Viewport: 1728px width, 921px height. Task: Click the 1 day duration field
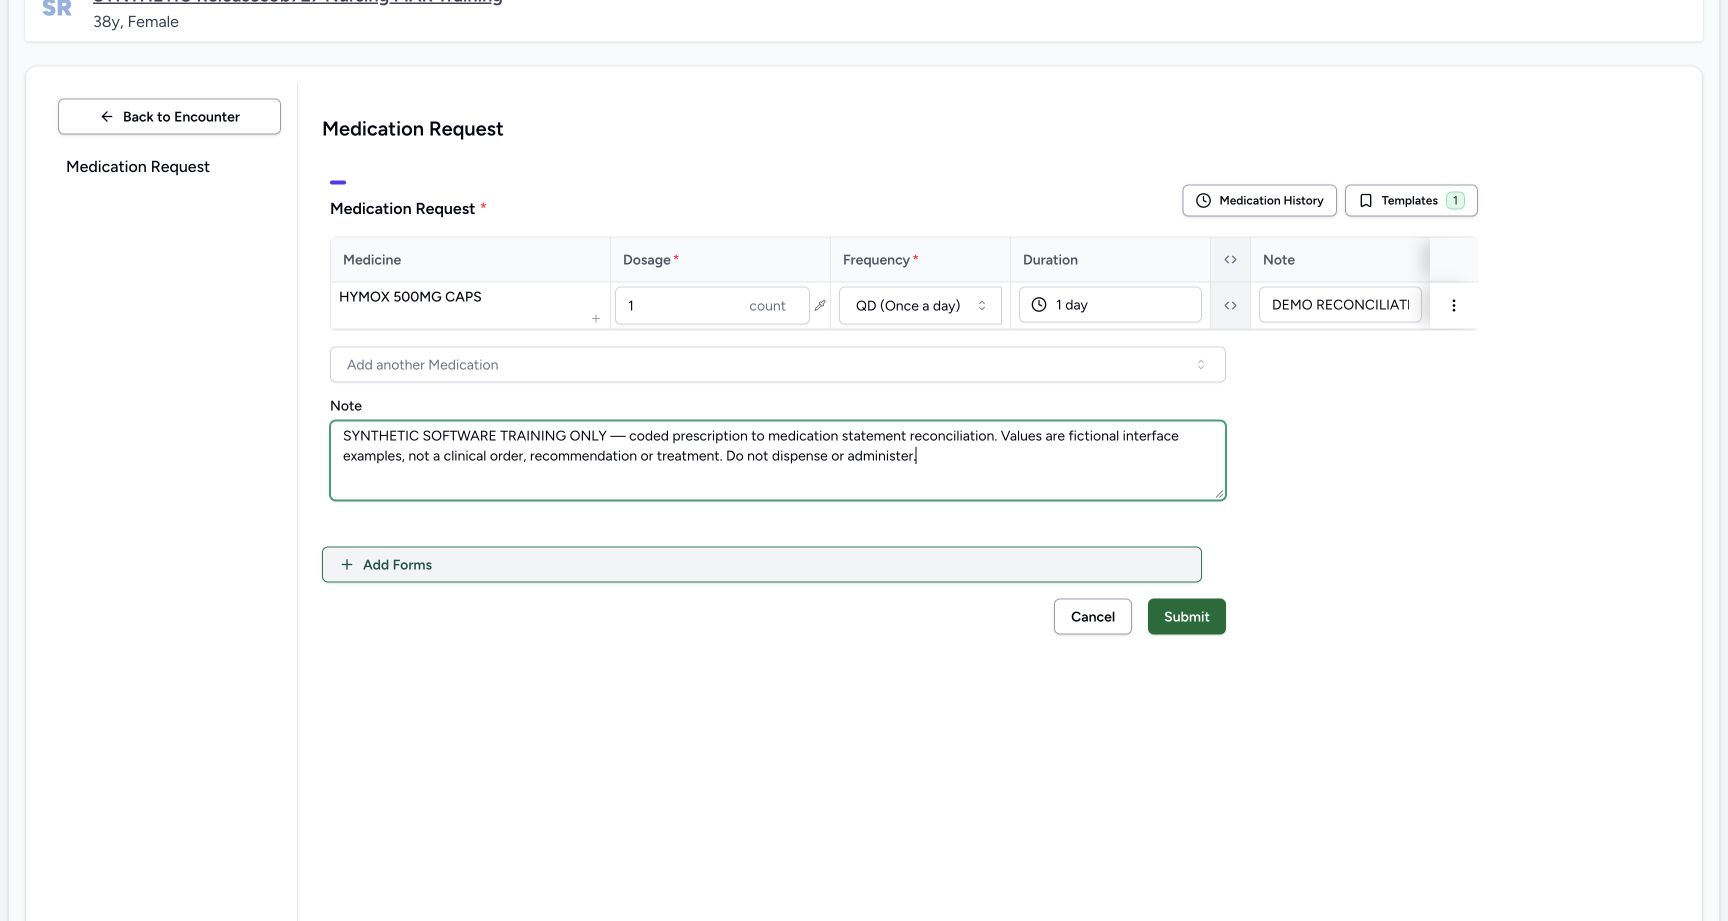click(1110, 305)
